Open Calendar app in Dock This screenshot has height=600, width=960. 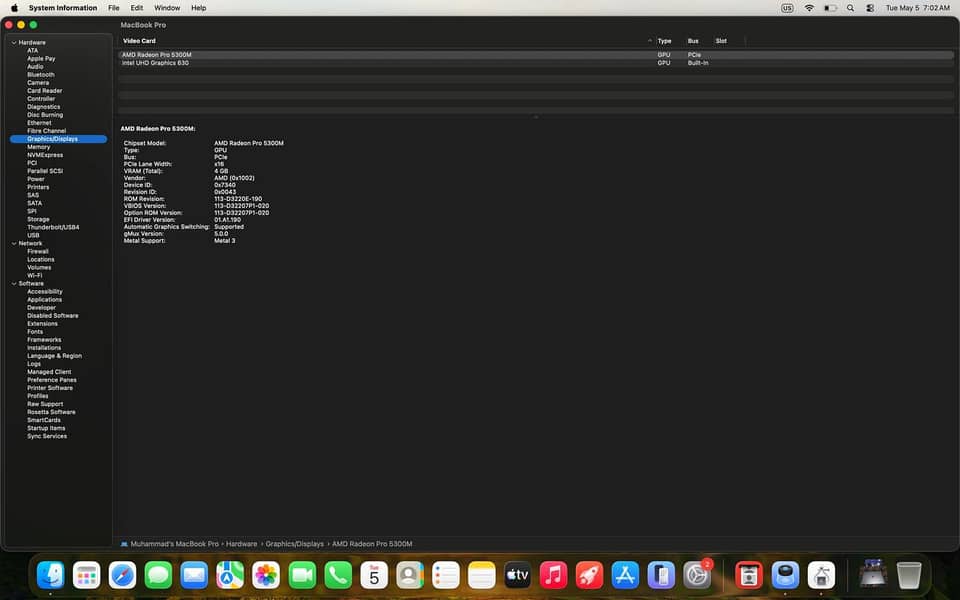tap(374, 576)
